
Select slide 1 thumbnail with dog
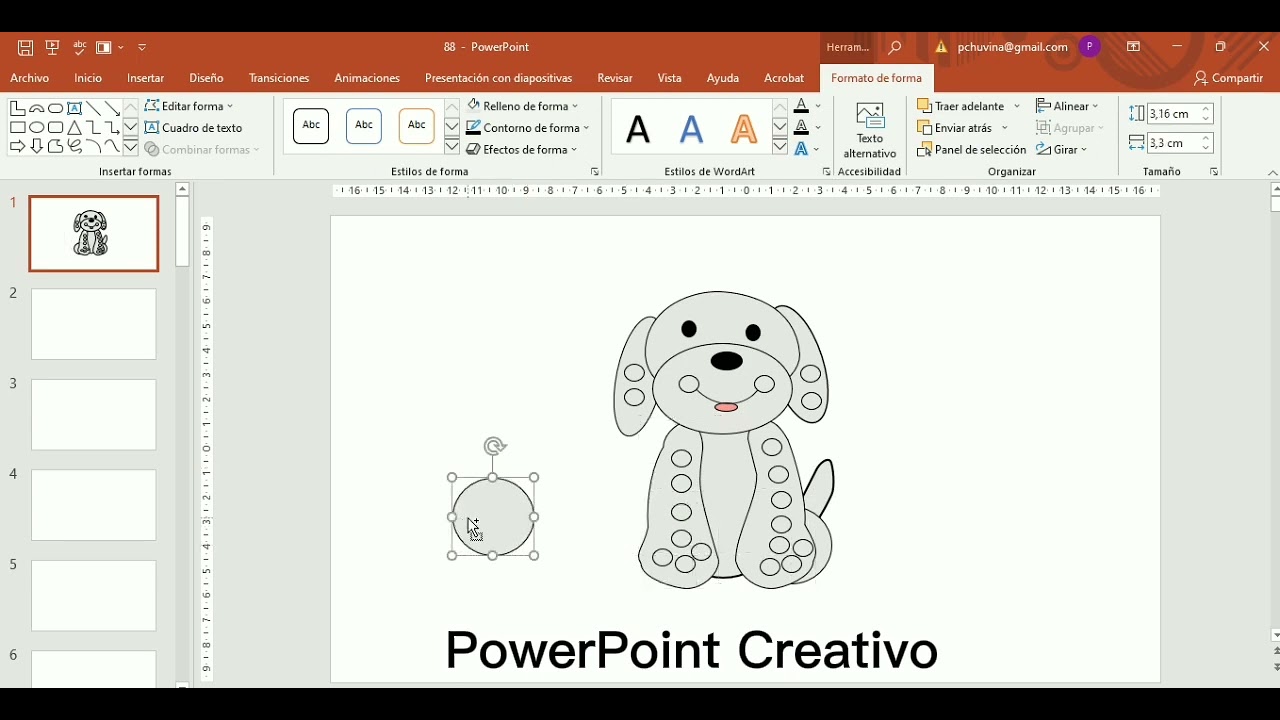pos(94,234)
